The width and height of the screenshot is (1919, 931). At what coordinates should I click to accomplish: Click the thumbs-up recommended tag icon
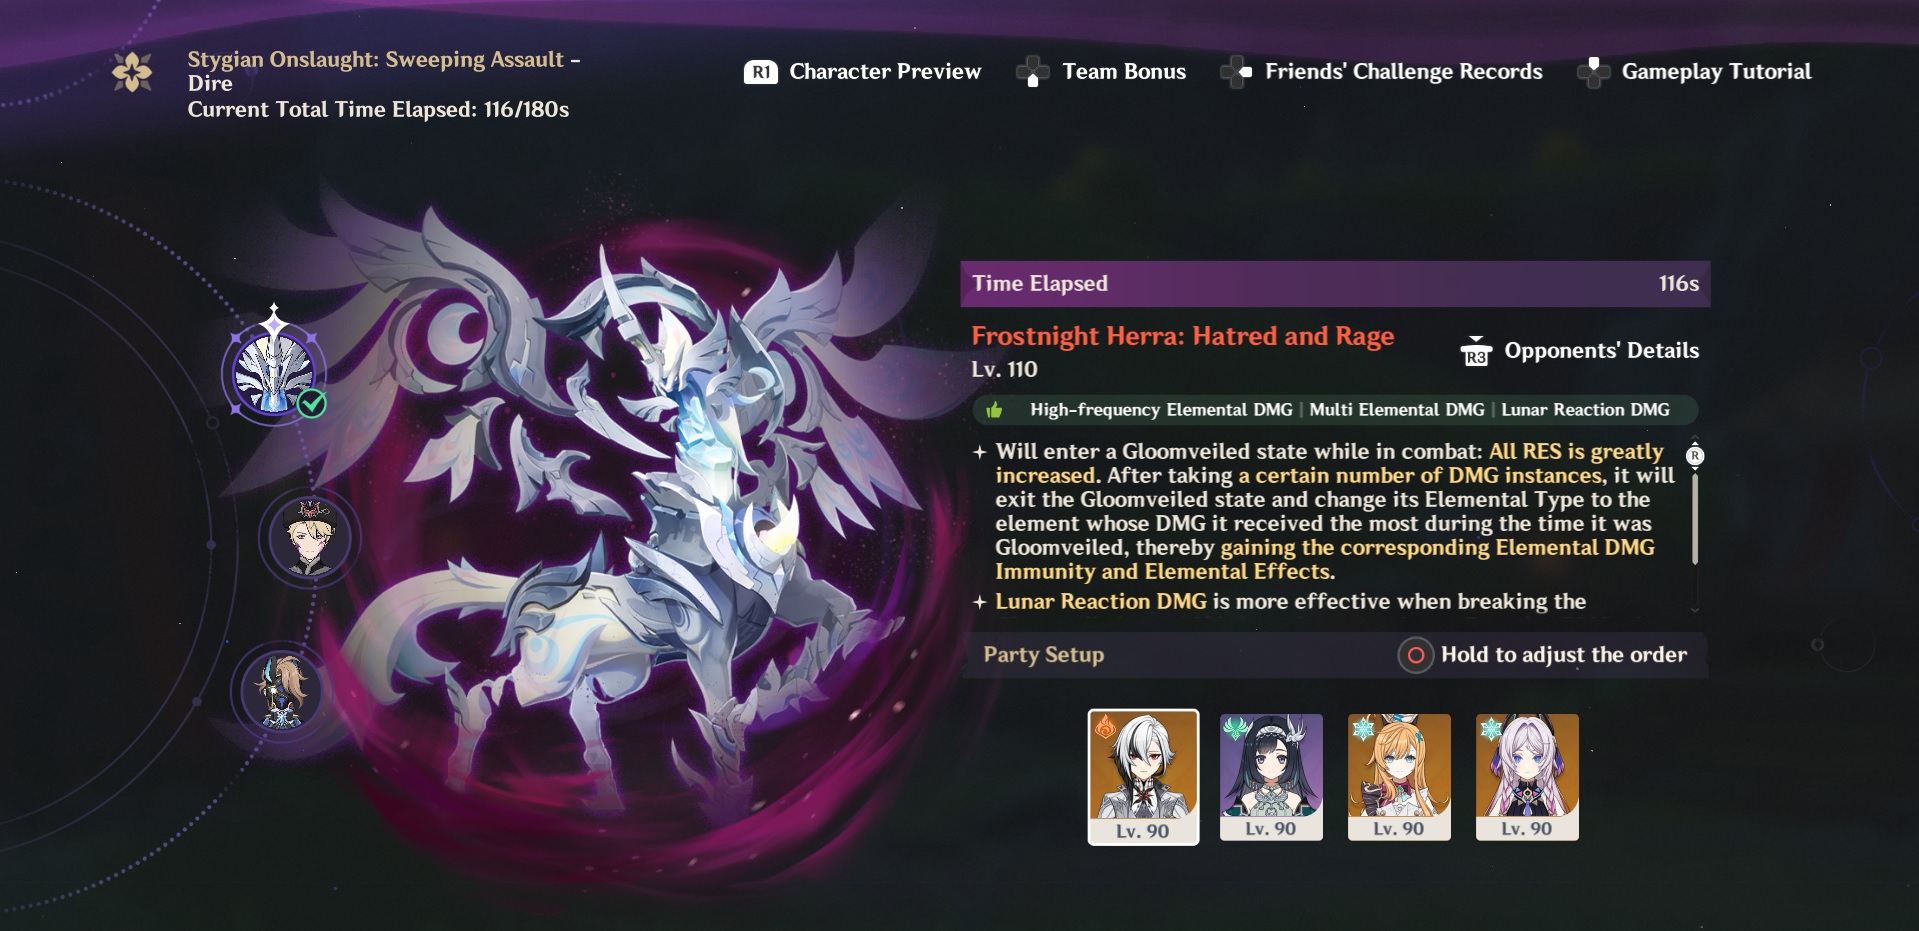coord(994,410)
